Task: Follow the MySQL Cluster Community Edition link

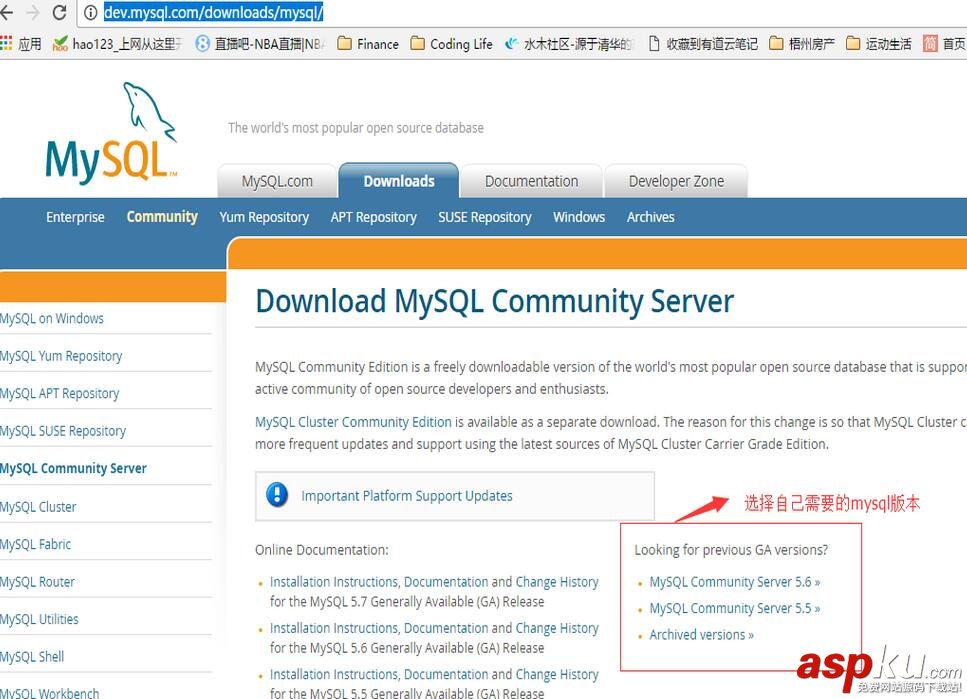Action: pyautogui.click(x=353, y=422)
